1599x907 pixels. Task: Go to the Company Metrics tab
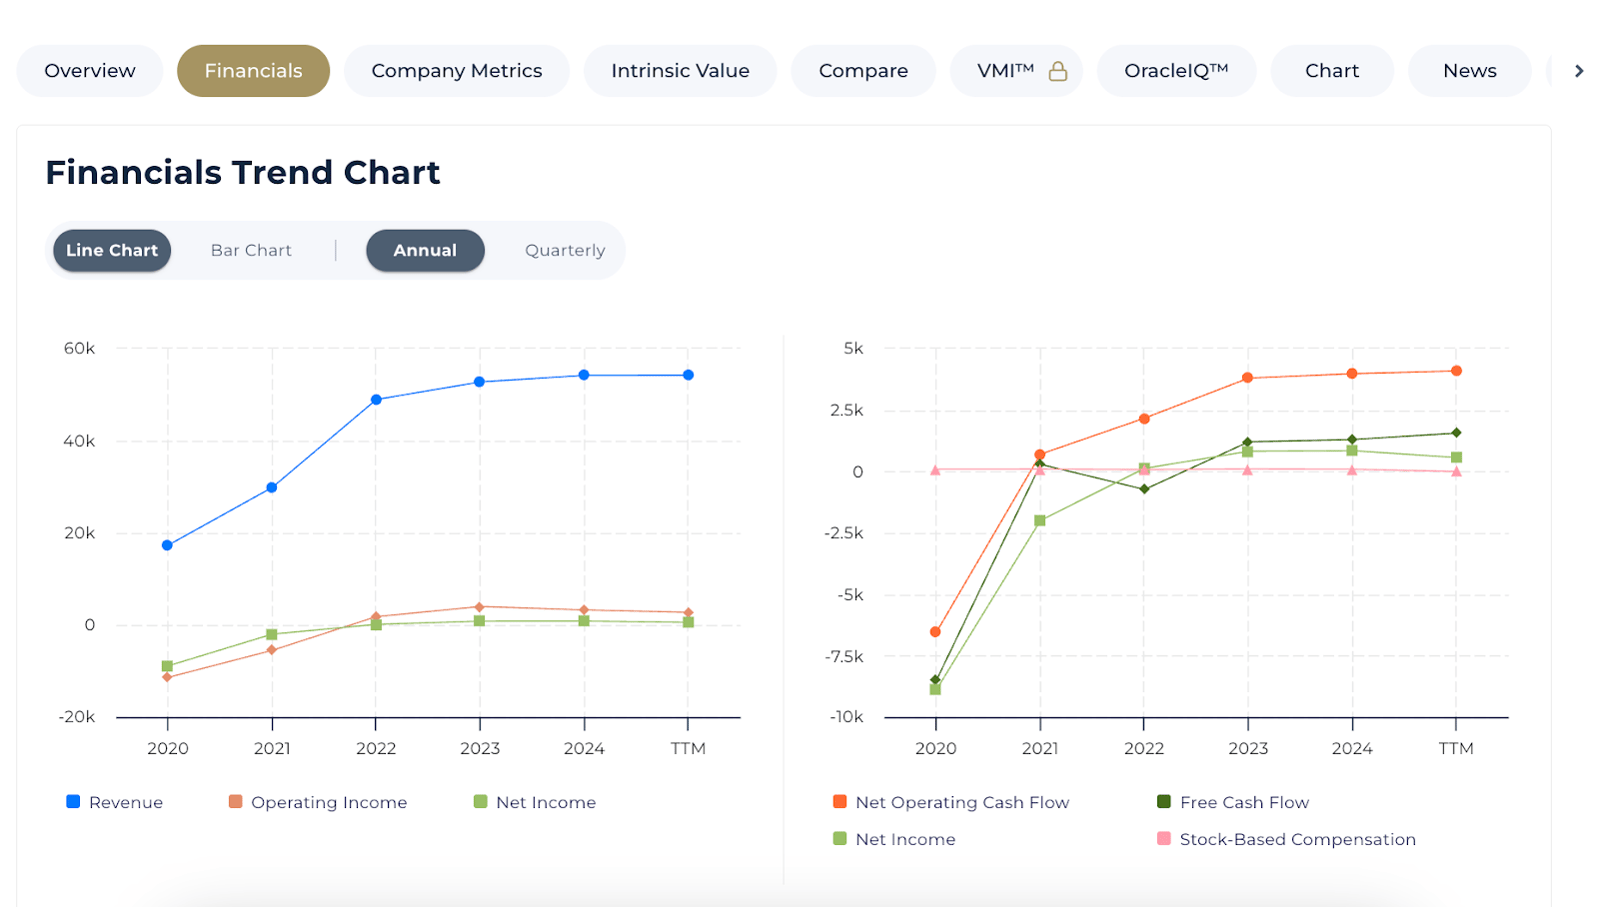pyautogui.click(x=456, y=71)
